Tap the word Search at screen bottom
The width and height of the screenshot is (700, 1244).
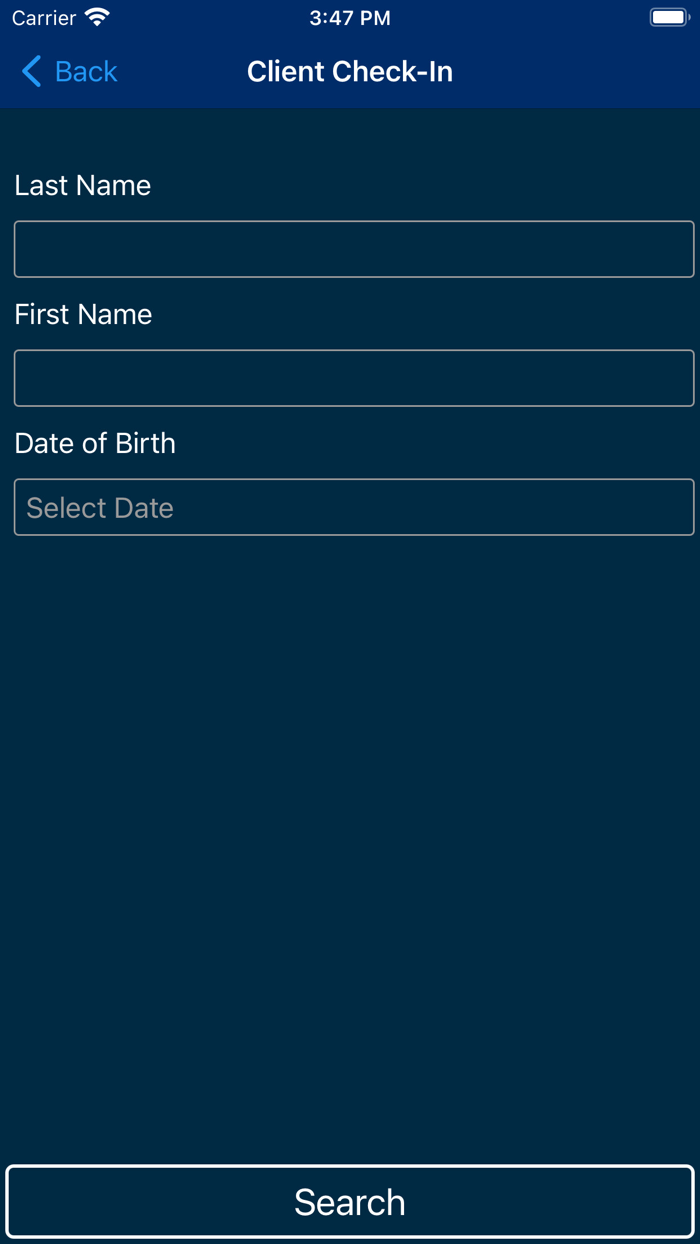[x=350, y=1202]
